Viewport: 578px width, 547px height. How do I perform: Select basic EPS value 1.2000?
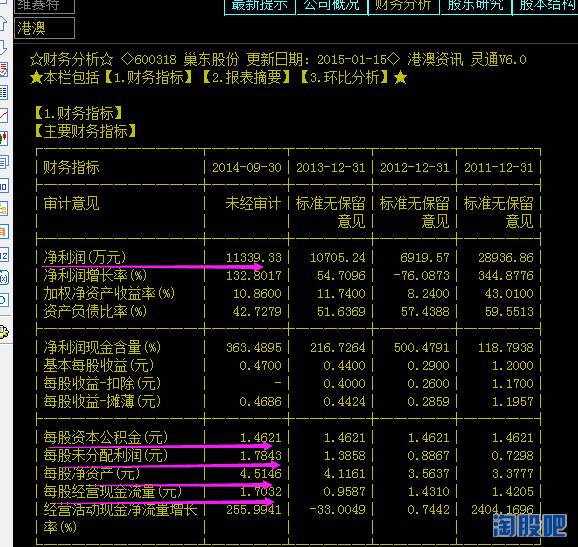pyautogui.click(x=512, y=366)
